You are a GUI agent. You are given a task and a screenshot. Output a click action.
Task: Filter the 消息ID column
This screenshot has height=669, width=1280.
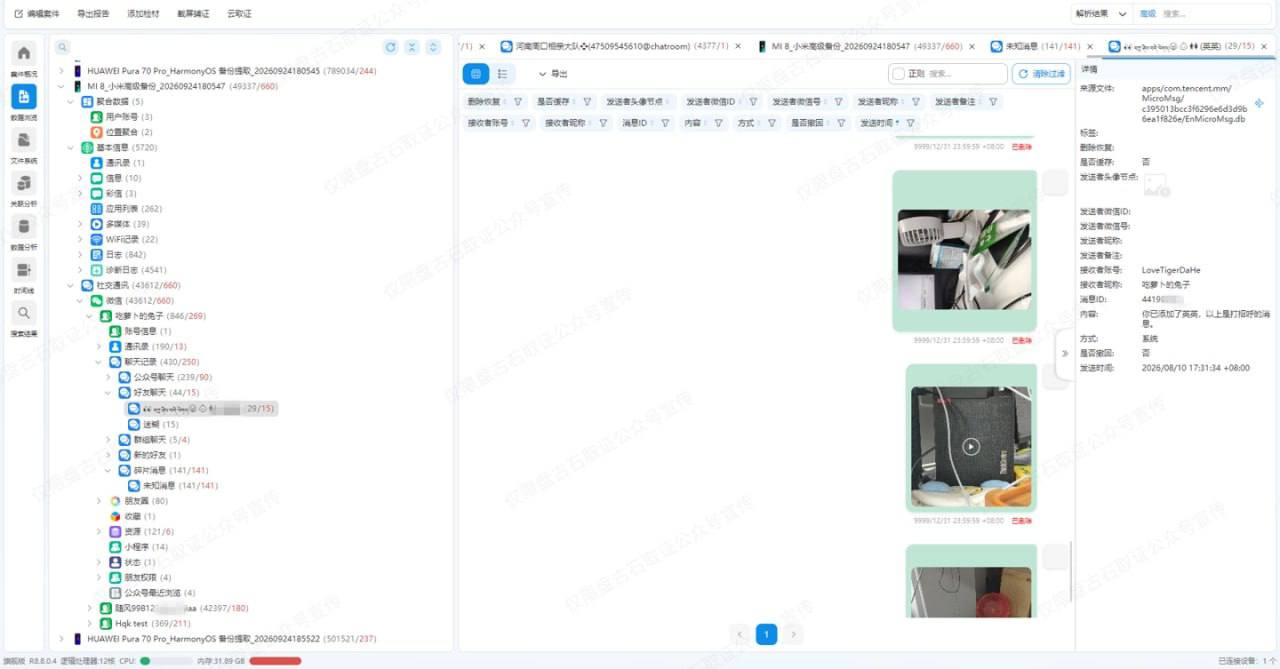point(665,123)
